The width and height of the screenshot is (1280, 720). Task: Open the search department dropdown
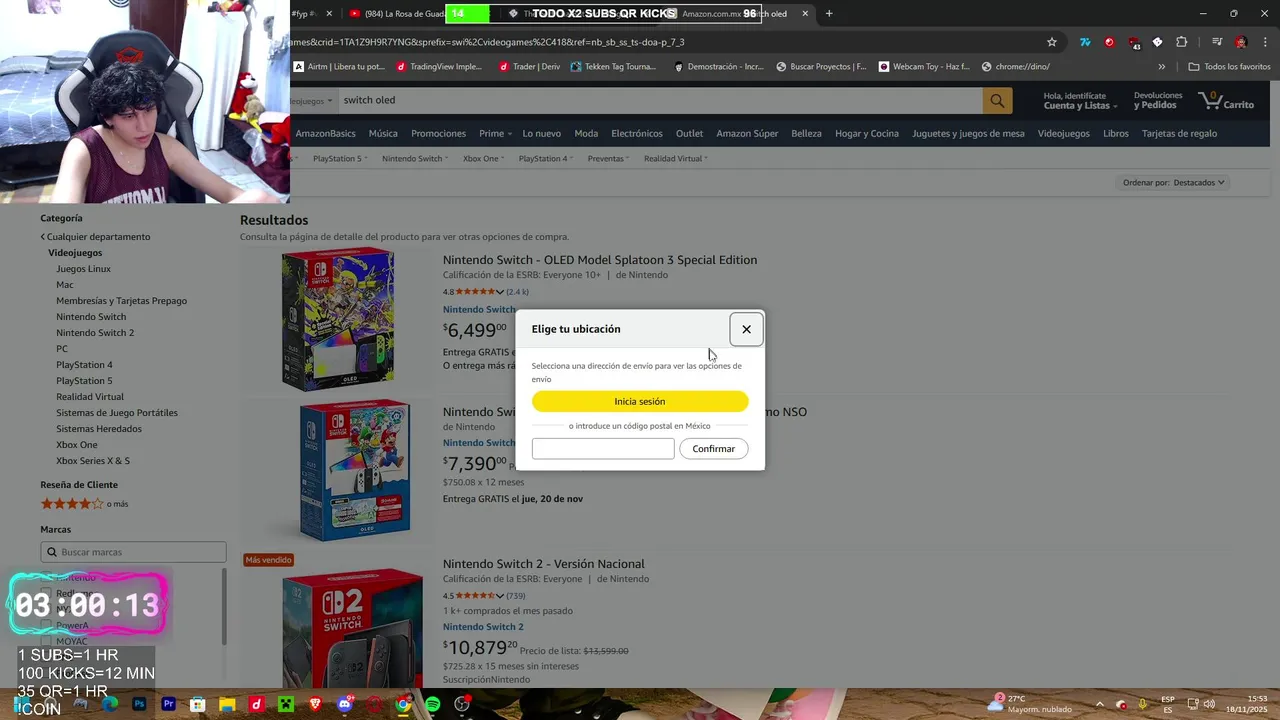(312, 100)
